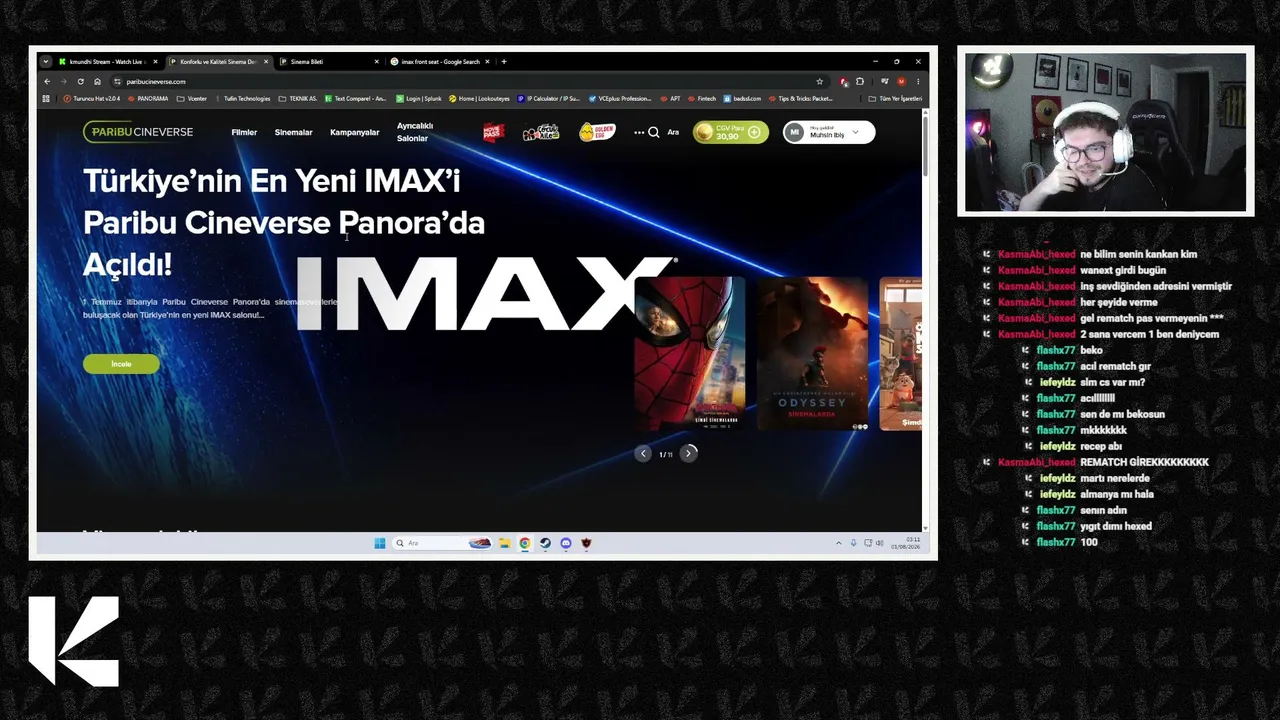1280x720 pixels.
Task: Reload the page with the refresh icon
Action: coord(80,81)
